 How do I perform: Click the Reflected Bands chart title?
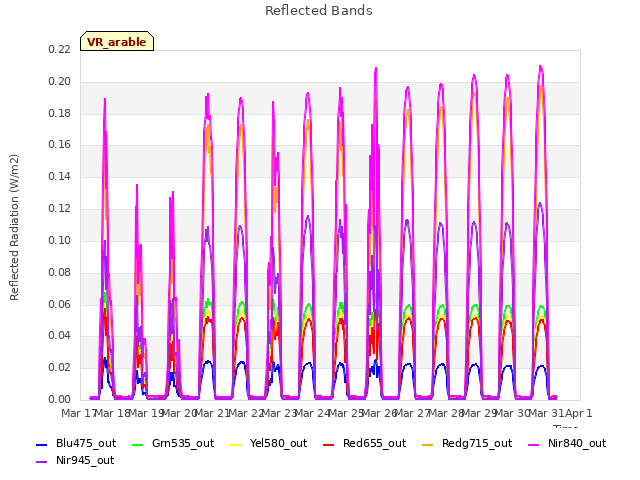(319, 11)
